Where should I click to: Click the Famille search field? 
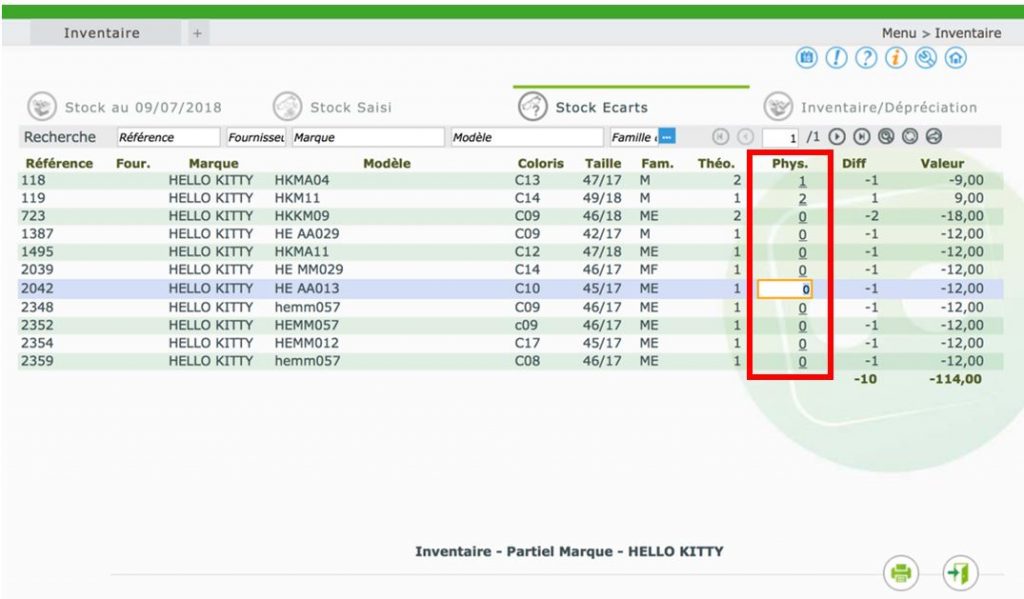[x=633, y=137]
